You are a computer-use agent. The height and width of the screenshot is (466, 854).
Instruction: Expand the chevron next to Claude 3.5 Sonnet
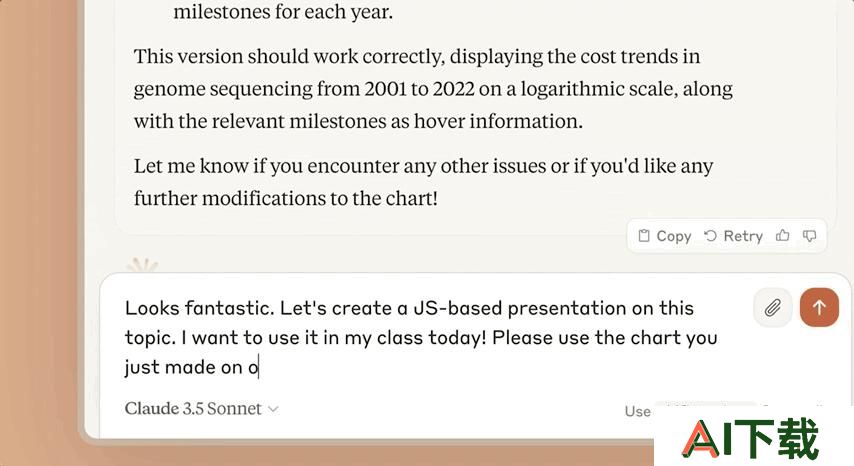pyautogui.click(x=273, y=409)
